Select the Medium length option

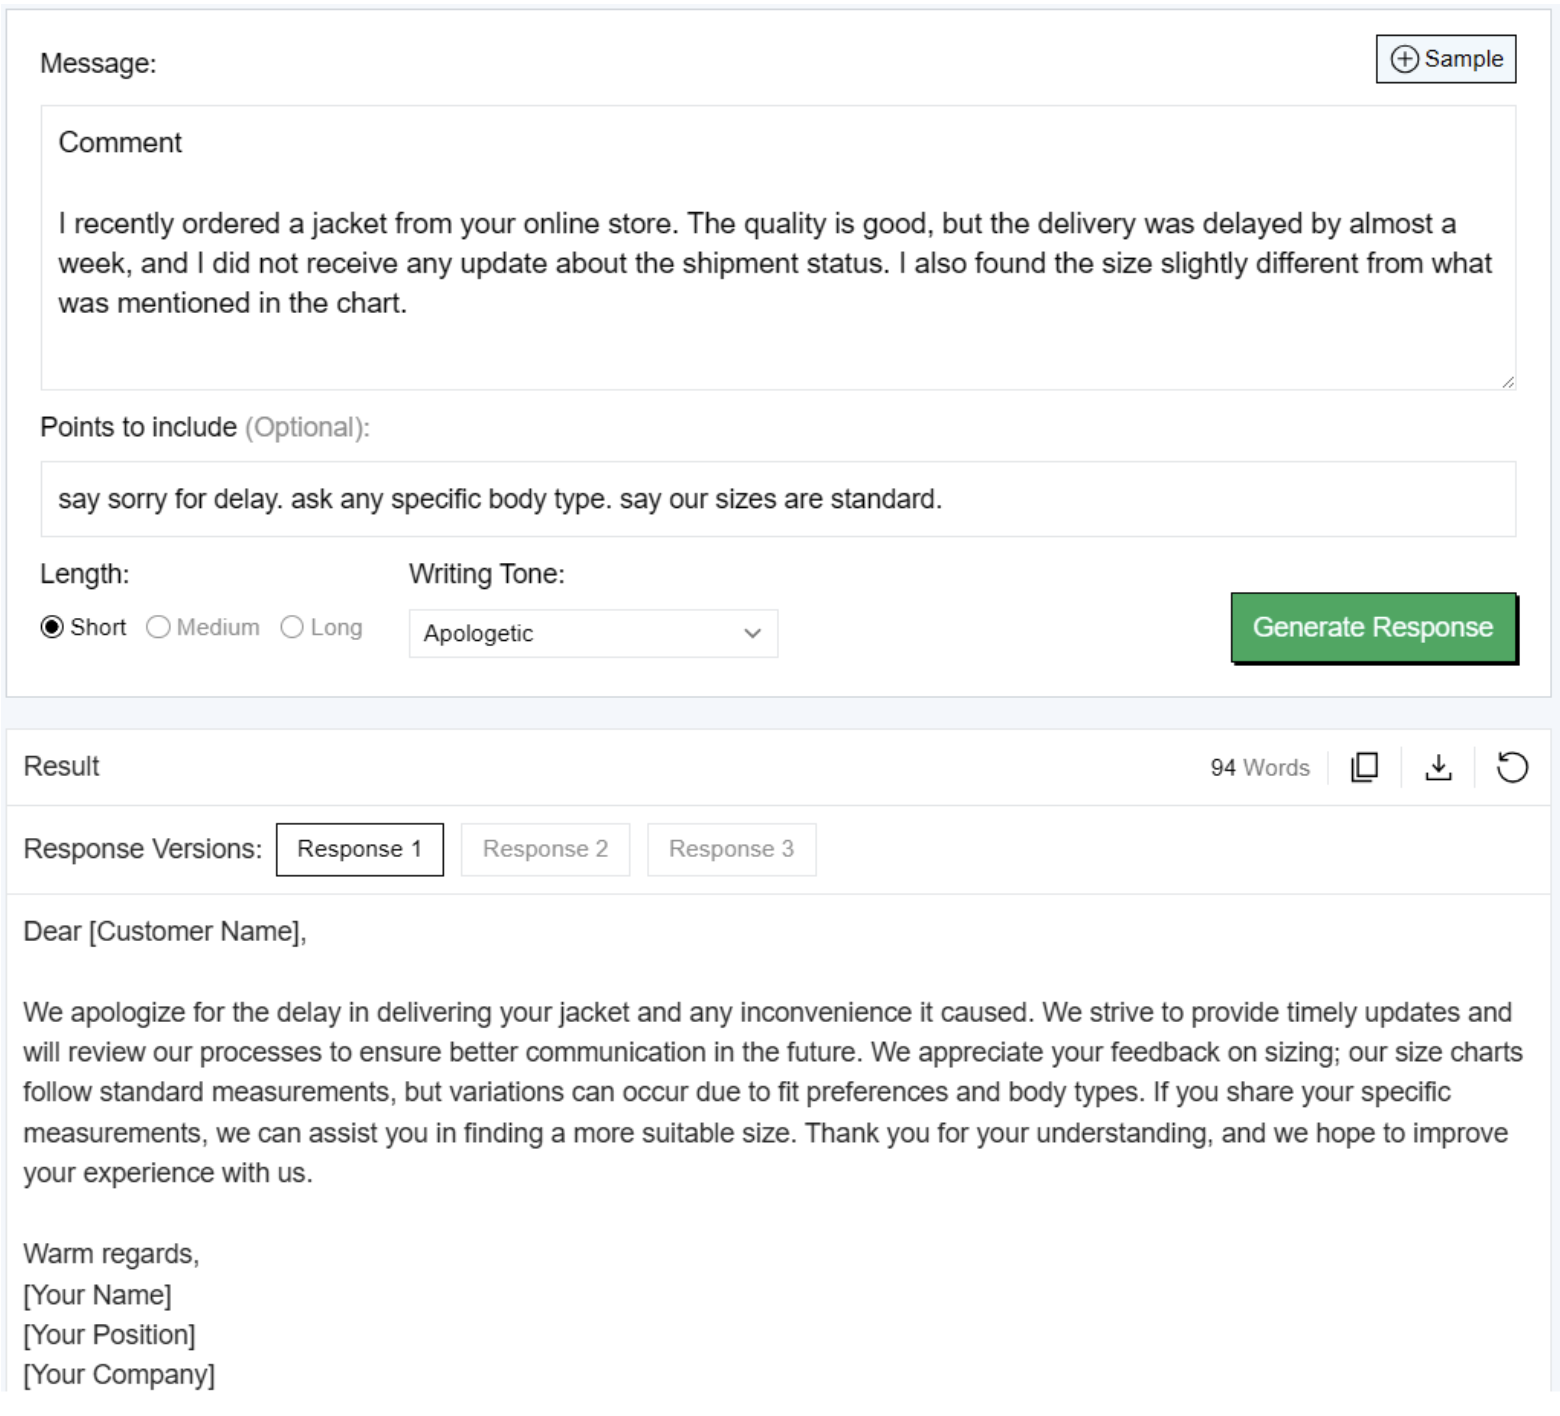coord(158,627)
